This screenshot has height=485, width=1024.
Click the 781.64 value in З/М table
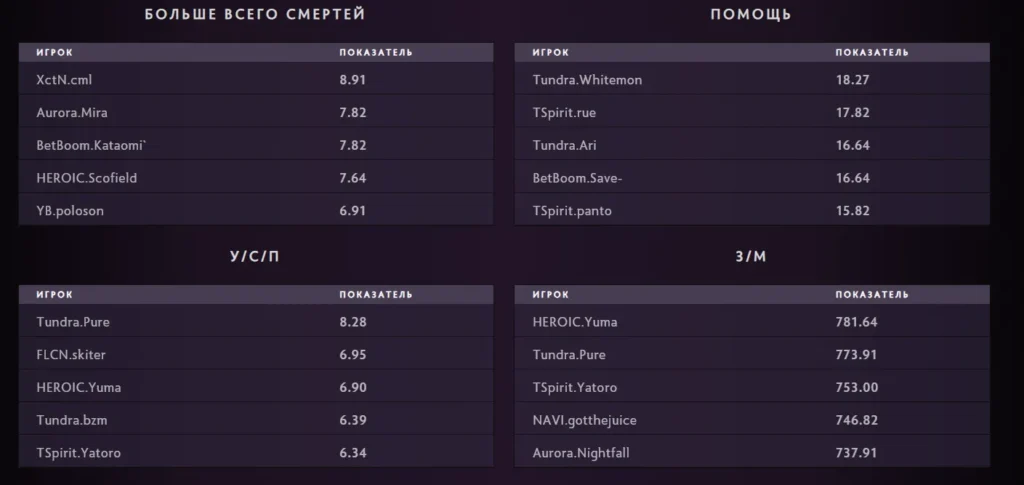tap(856, 323)
